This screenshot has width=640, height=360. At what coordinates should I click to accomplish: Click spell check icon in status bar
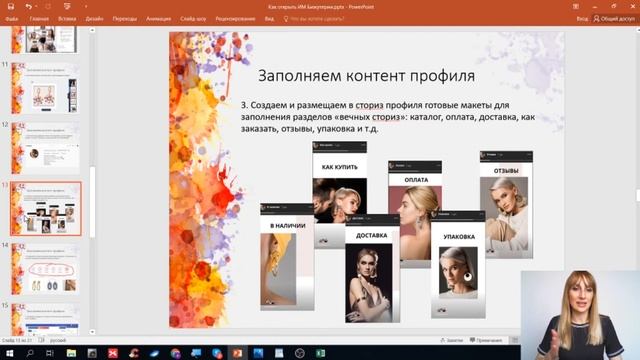[x=41, y=340]
